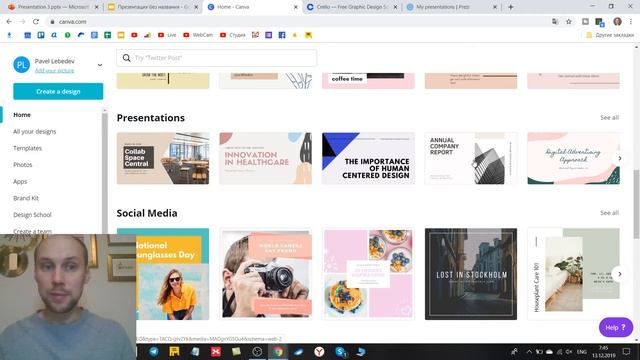The height and width of the screenshot is (360, 640).
Task: Open the Live YouTube bookmark
Action: coord(167,35)
